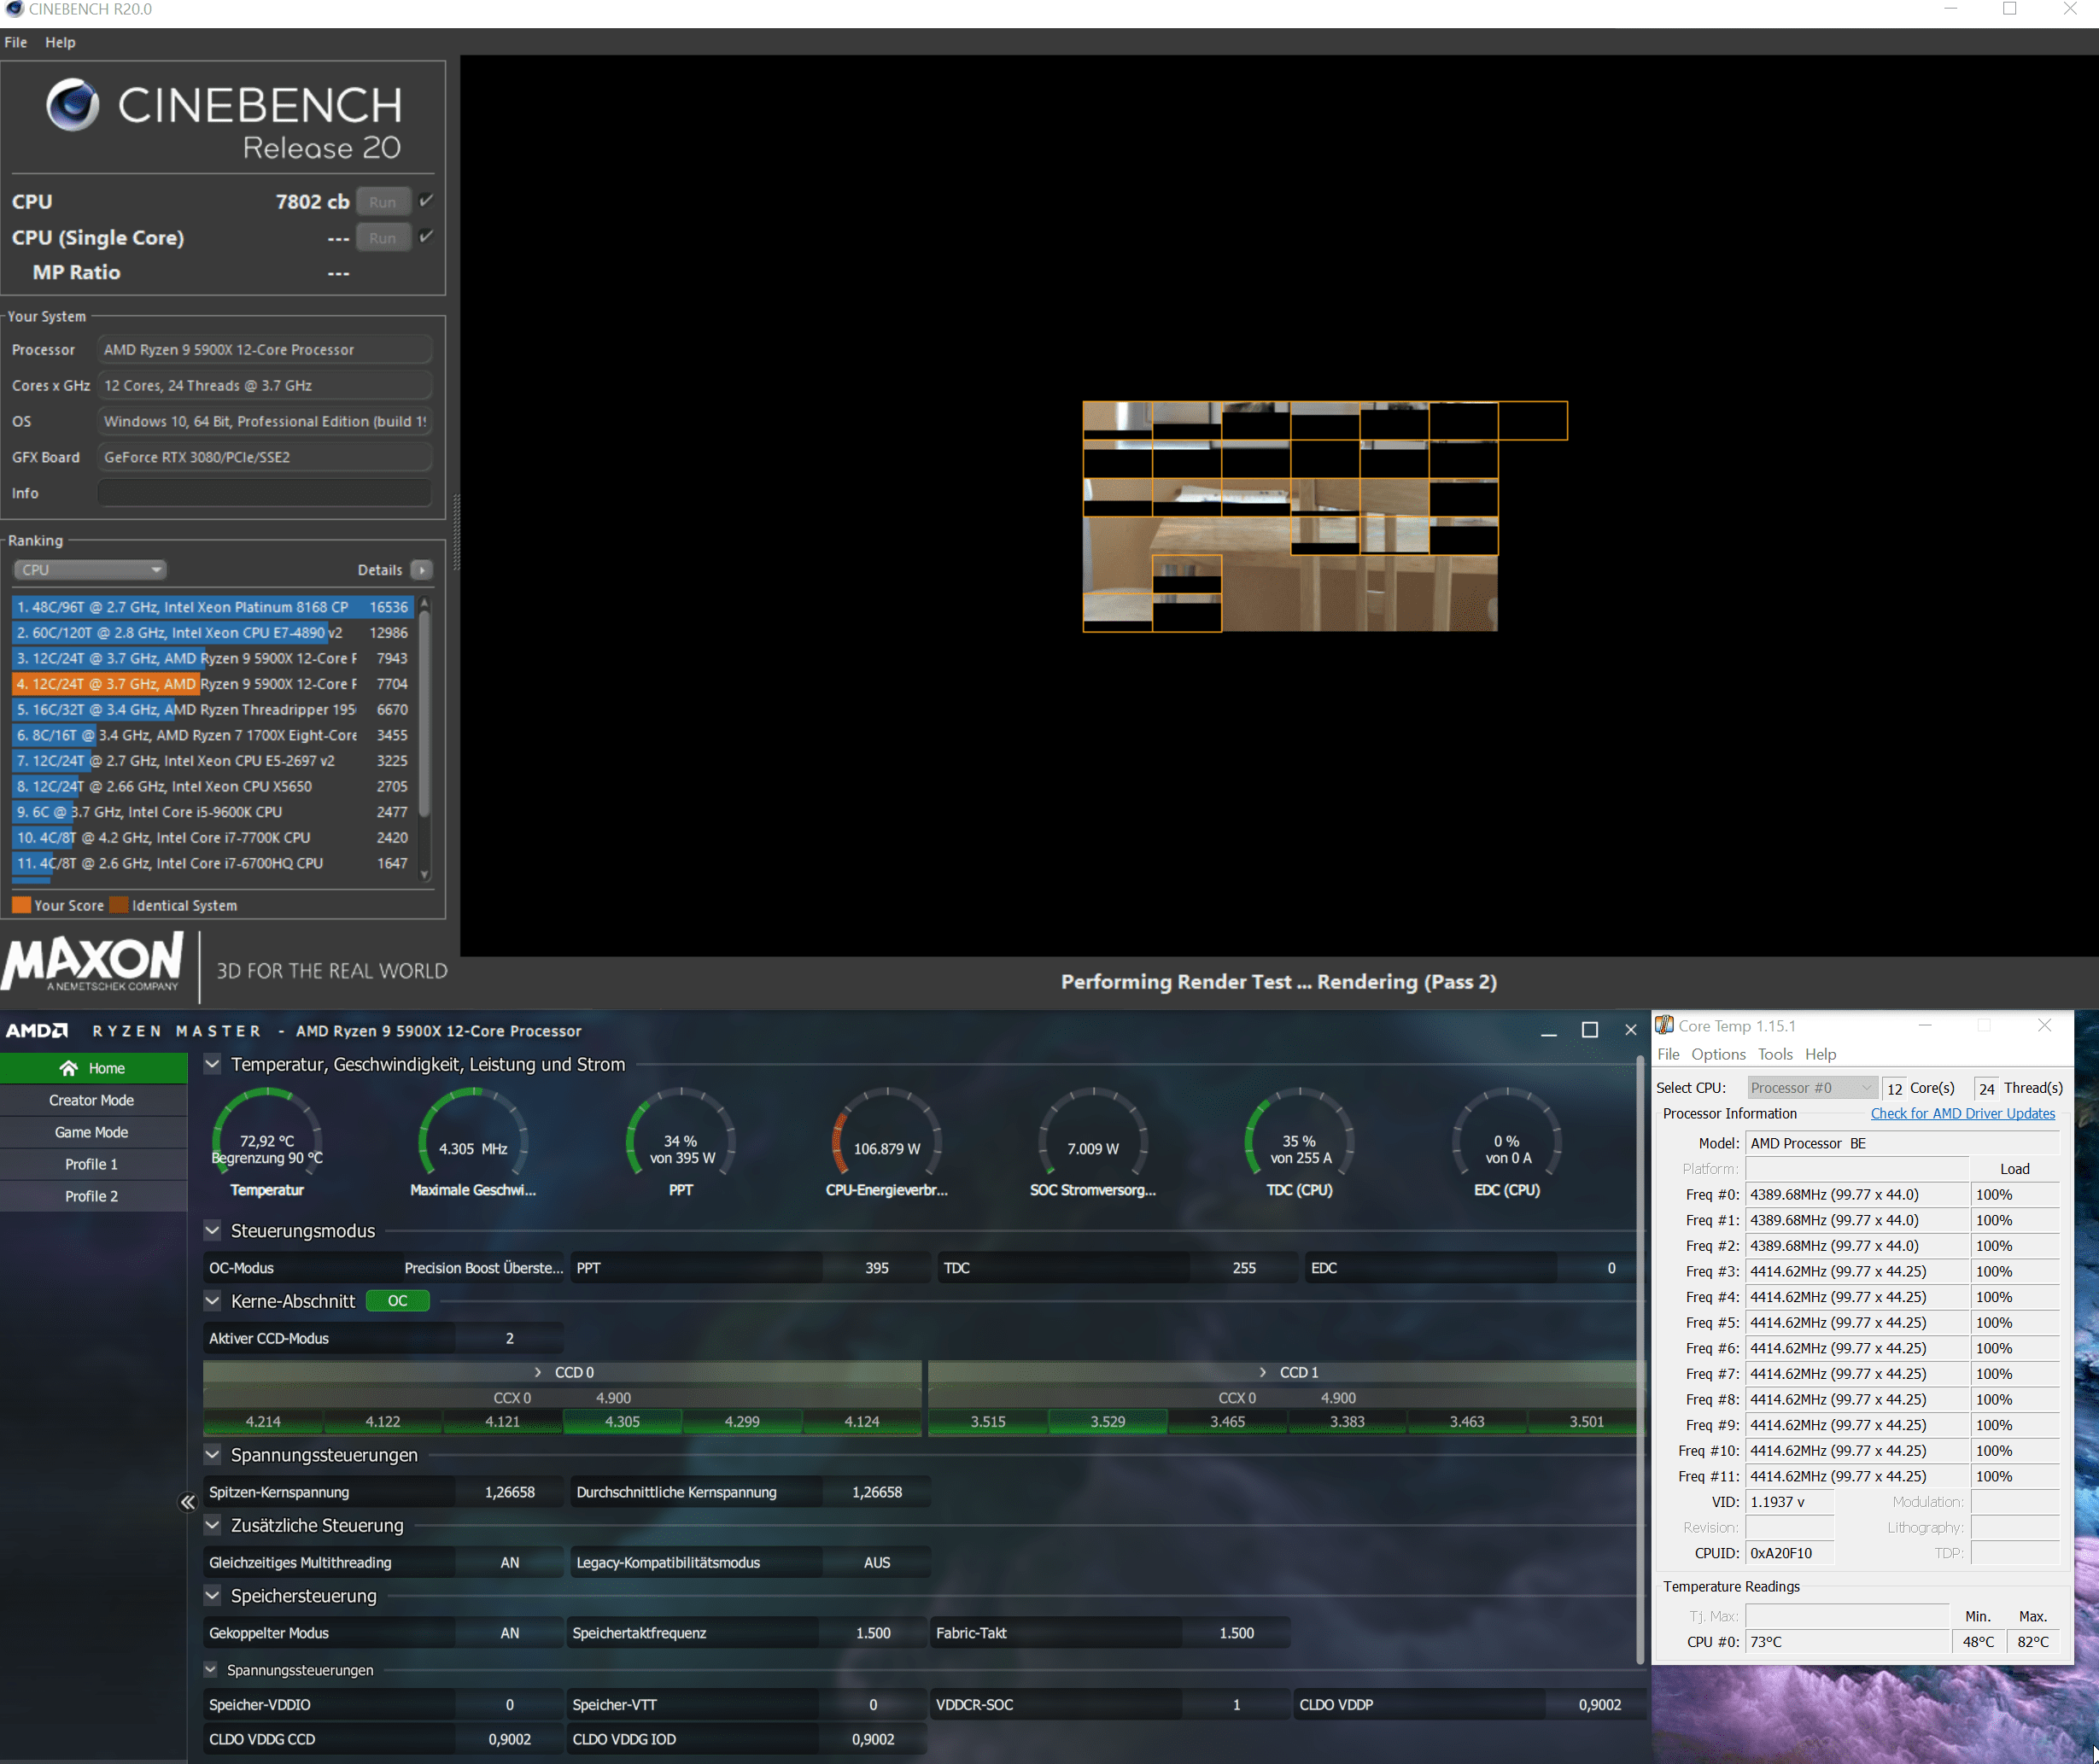Viewport: 2099px width, 1764px height.
Task: Click the Cinebench title bar icon
Action: [x=14, y=9]
